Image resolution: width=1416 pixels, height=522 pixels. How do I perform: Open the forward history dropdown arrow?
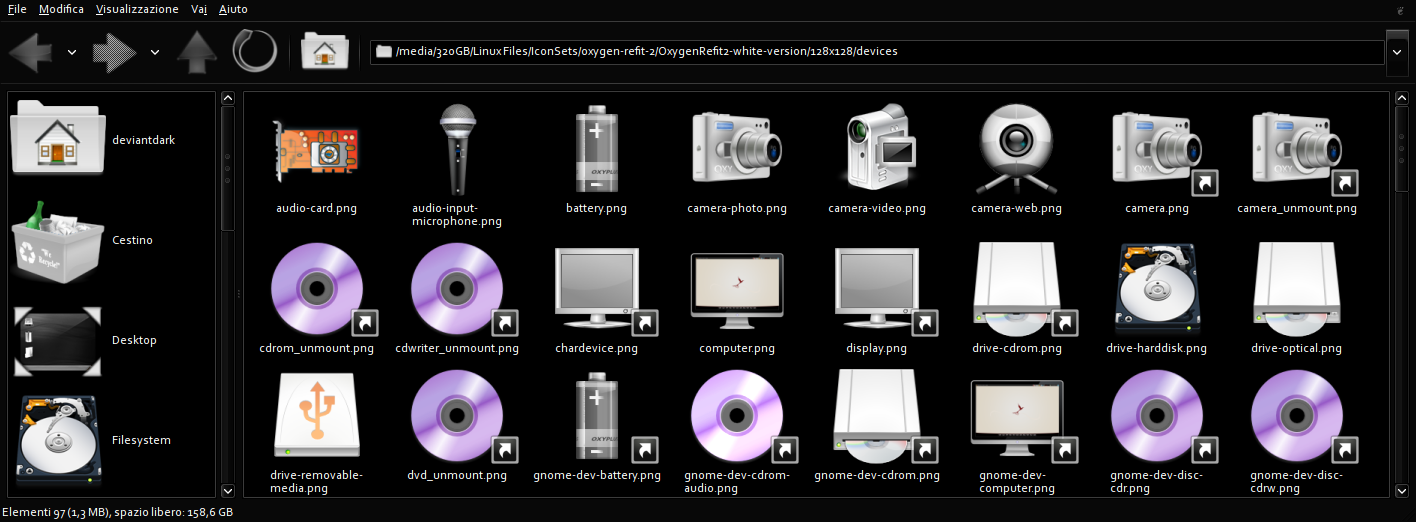pyautogui.click(x=155, y=52)
